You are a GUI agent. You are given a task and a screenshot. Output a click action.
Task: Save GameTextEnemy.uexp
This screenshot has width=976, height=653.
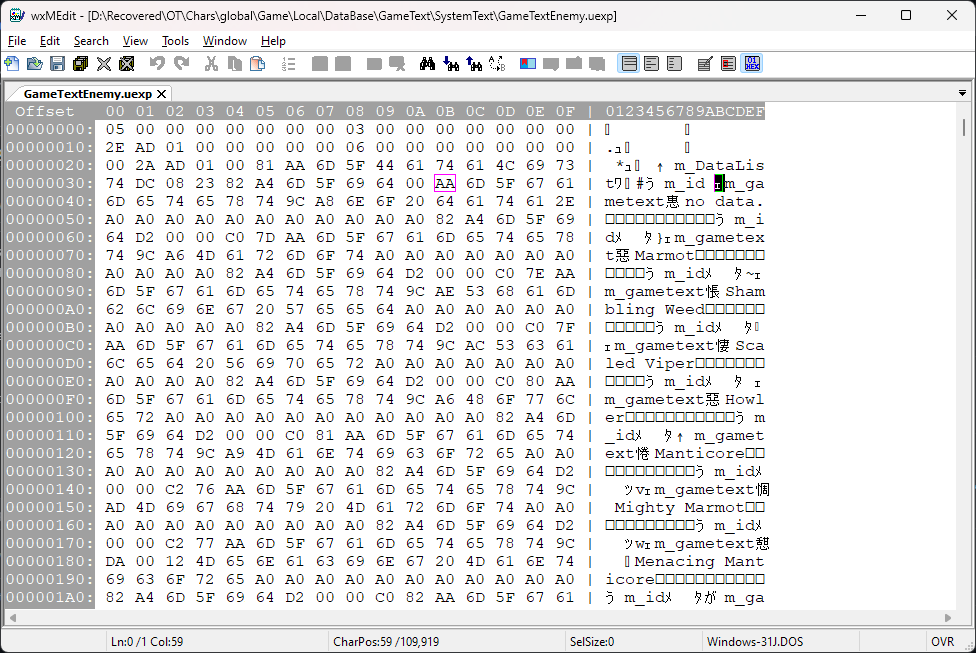coord(56,63)
